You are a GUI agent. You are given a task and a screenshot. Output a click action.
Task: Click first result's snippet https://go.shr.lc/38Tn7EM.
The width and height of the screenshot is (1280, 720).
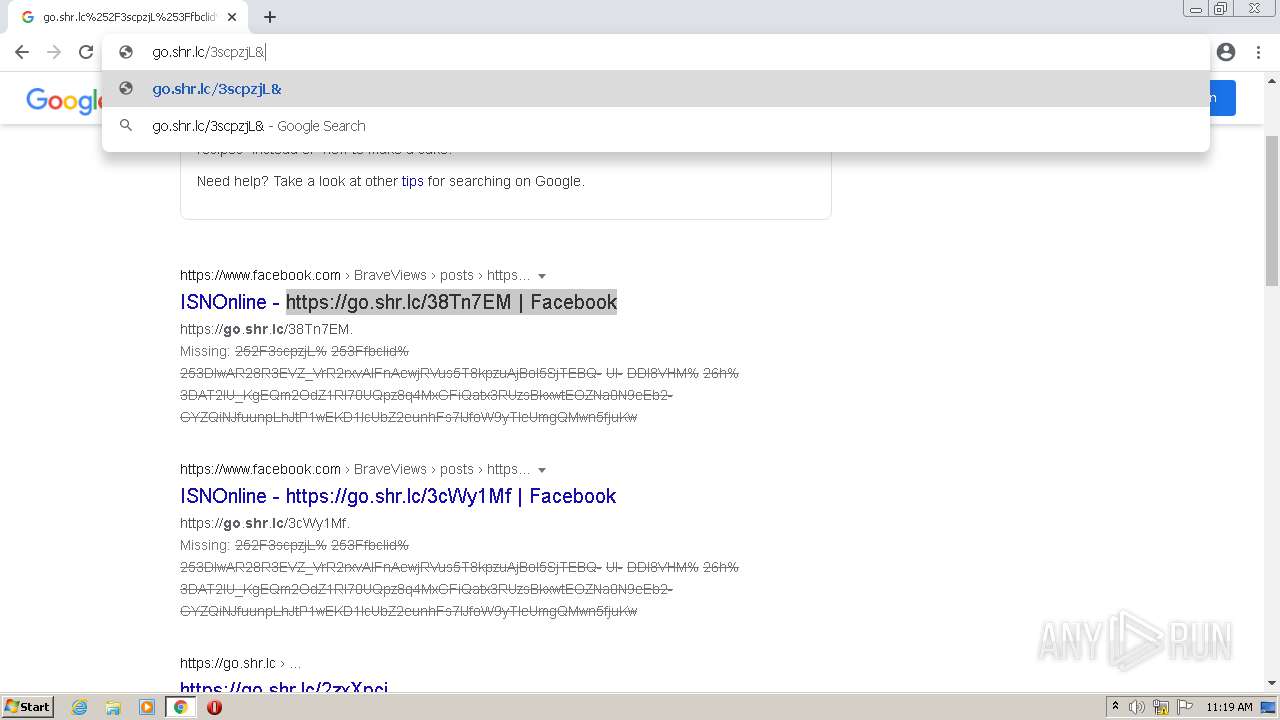(266, 329)
